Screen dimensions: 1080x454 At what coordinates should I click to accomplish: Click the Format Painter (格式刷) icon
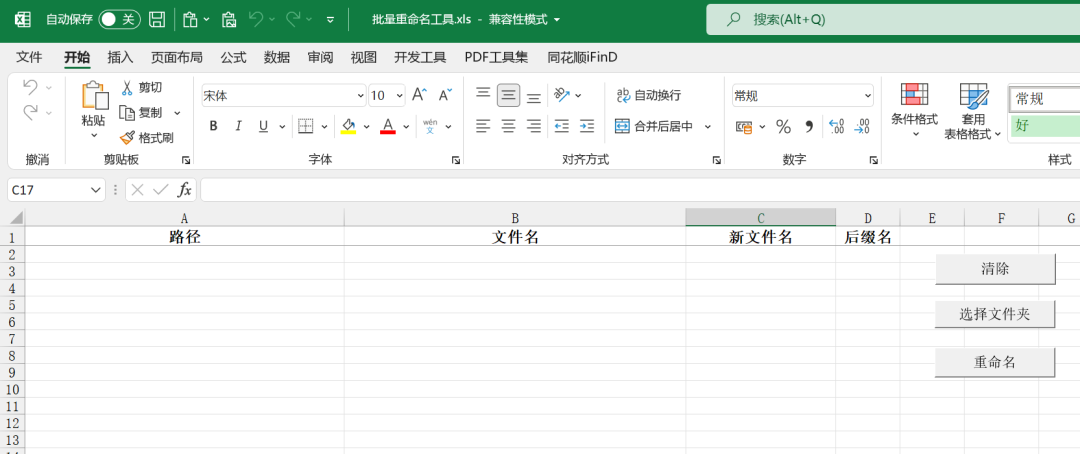coord(127,138)
